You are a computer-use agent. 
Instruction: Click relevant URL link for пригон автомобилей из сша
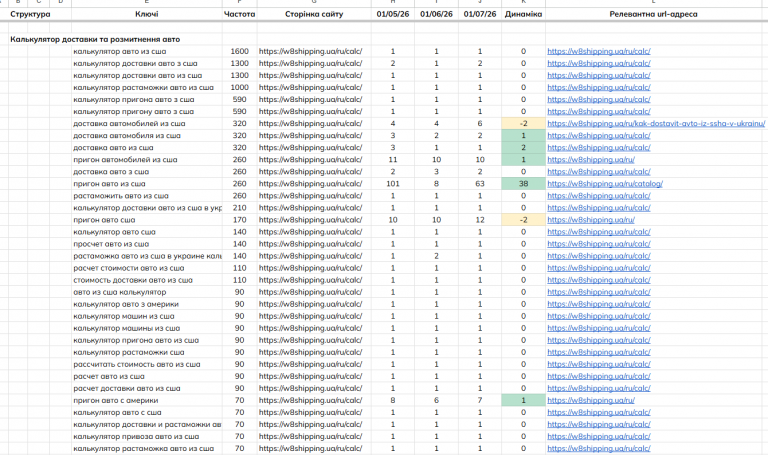pyautogui.click(x=591, y=160)
